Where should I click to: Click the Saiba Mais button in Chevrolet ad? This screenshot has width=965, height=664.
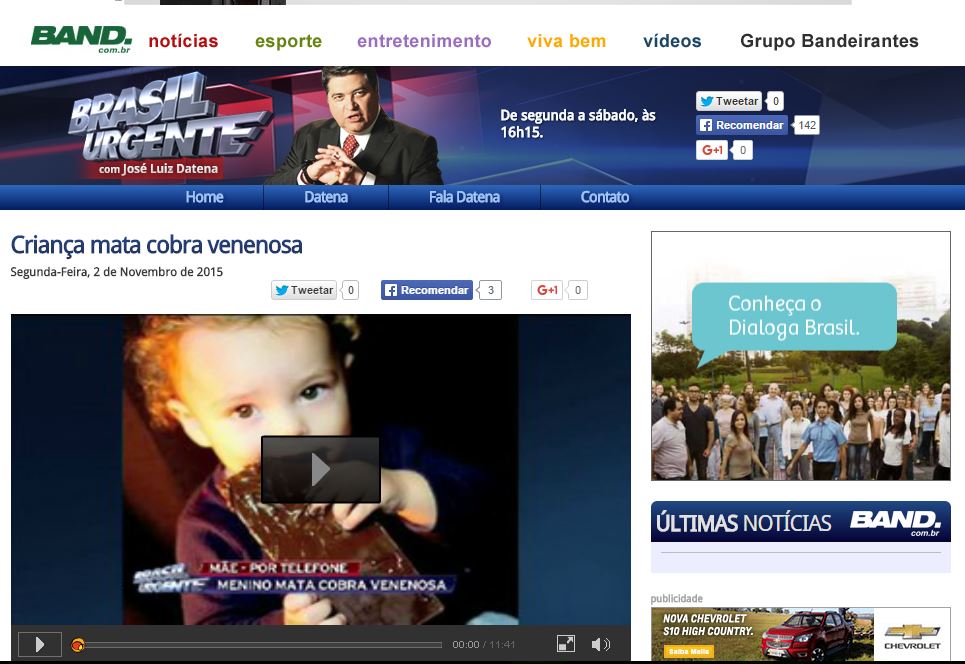pos(689,651)
